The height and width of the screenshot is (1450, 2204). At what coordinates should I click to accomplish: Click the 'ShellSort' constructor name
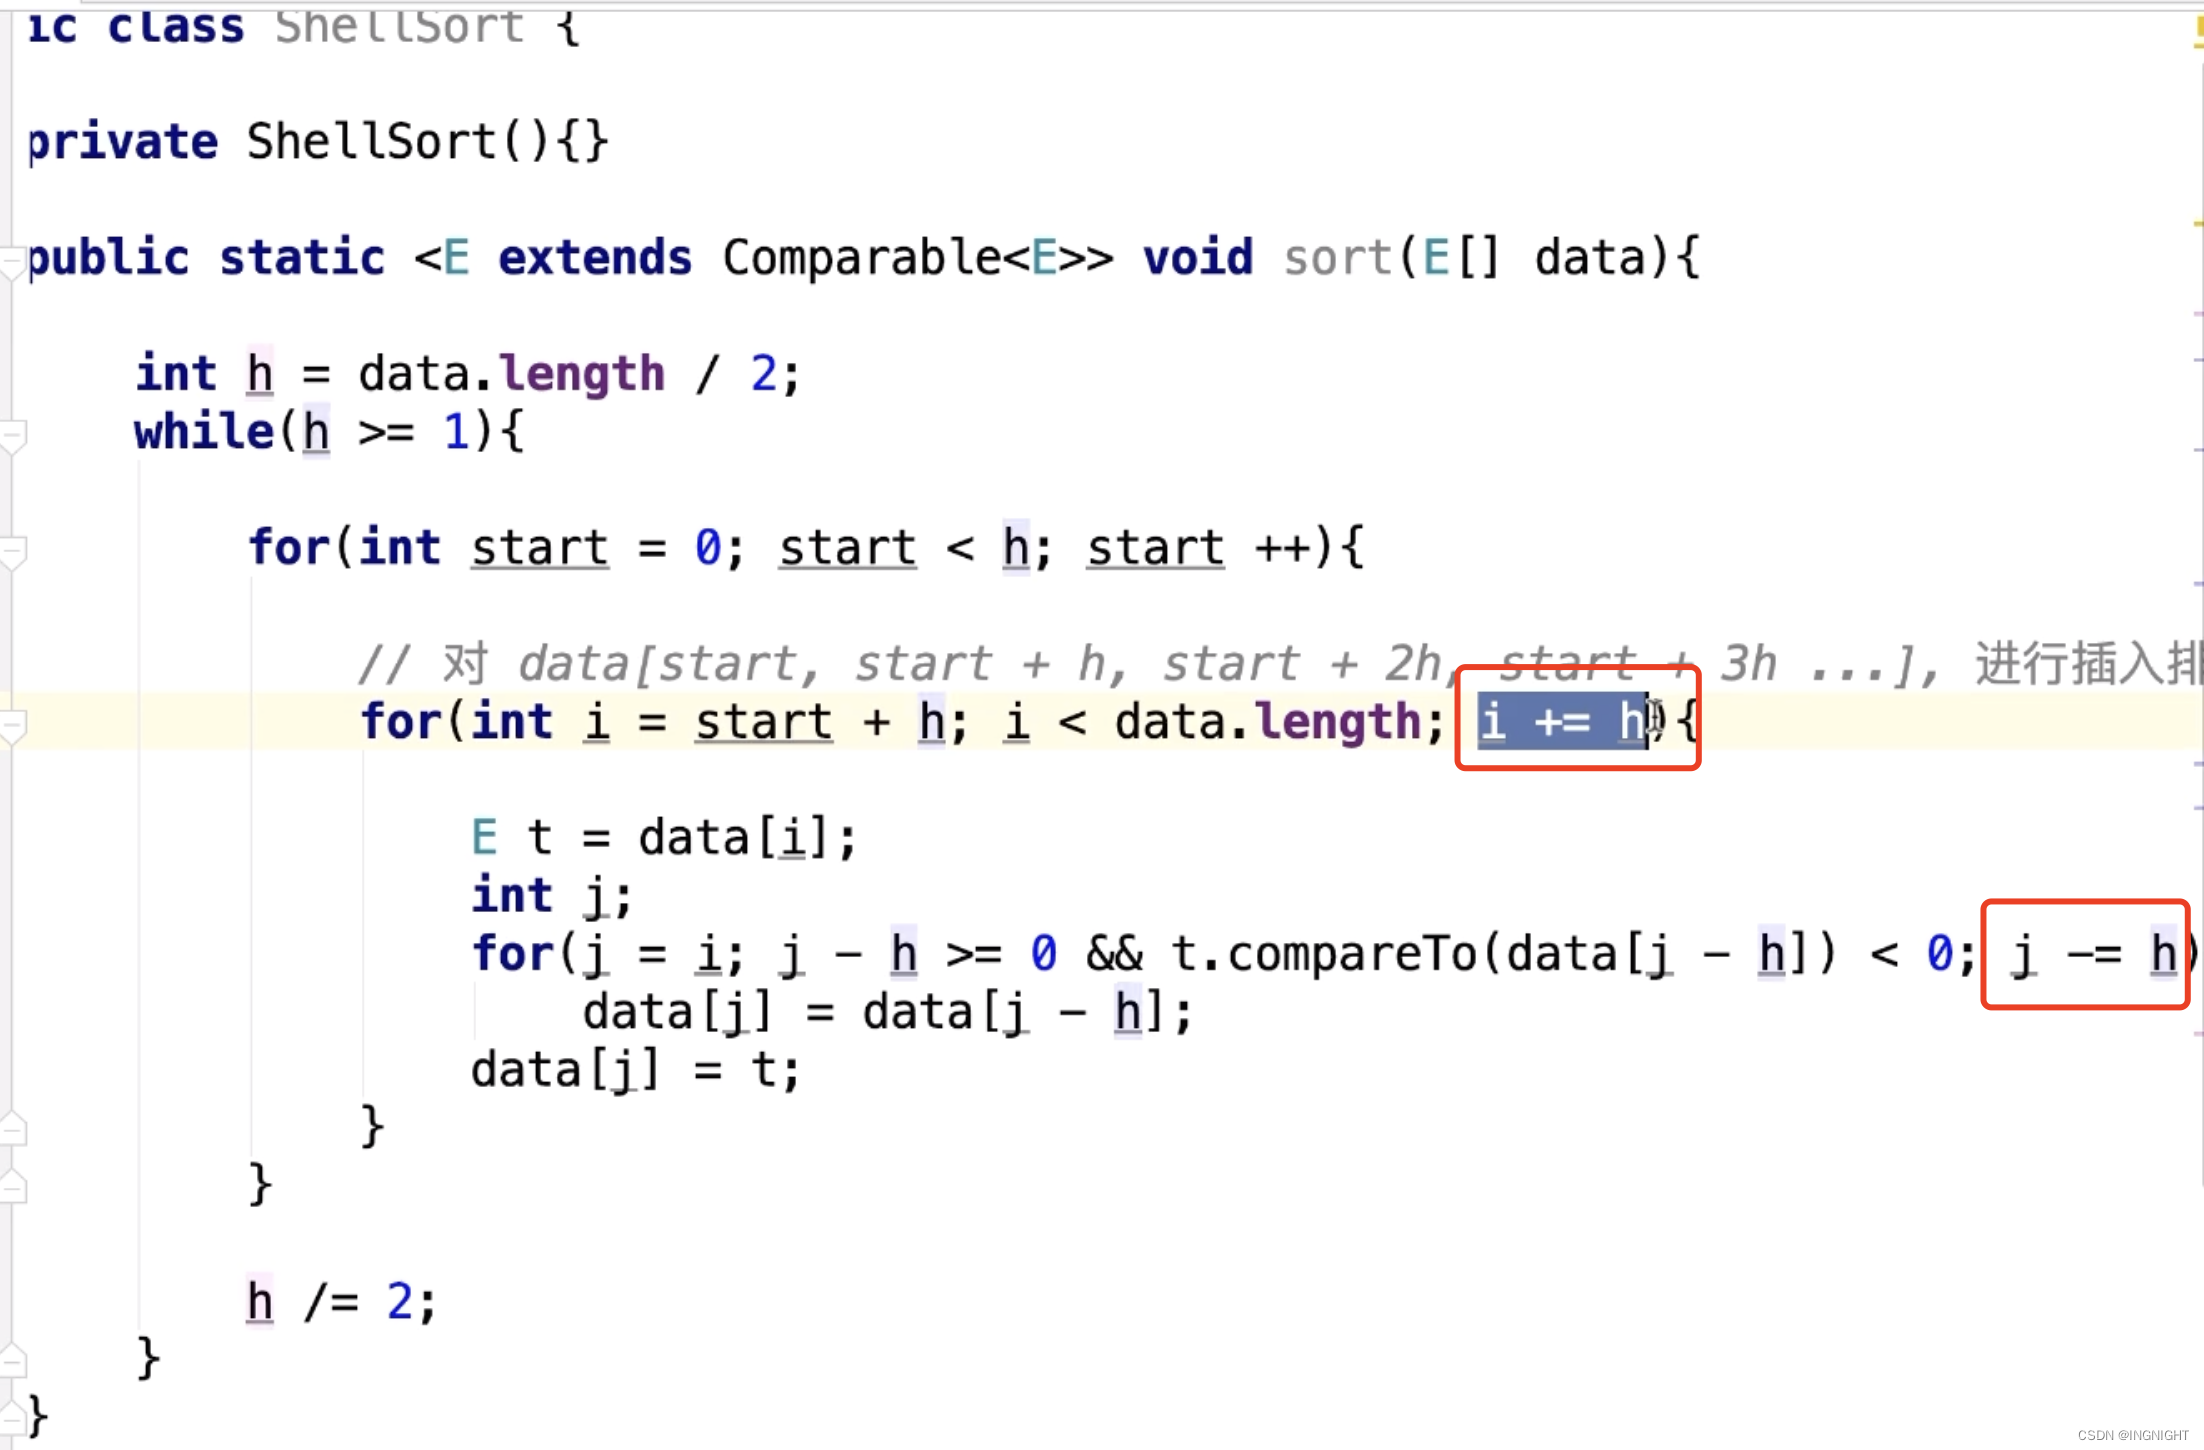(372, 142)
